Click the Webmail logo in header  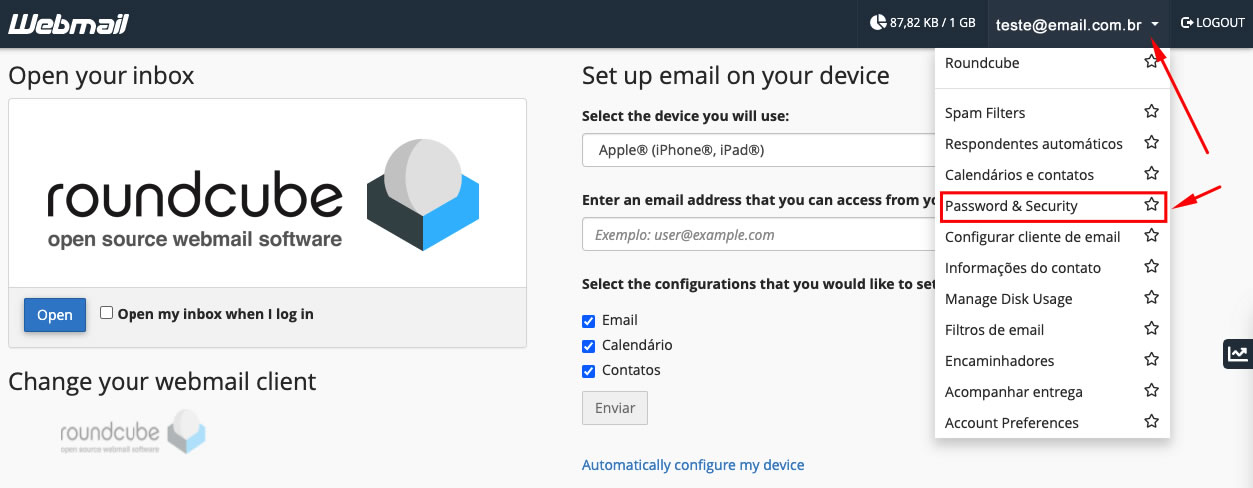pyautogui.click(x=68, y=23)
